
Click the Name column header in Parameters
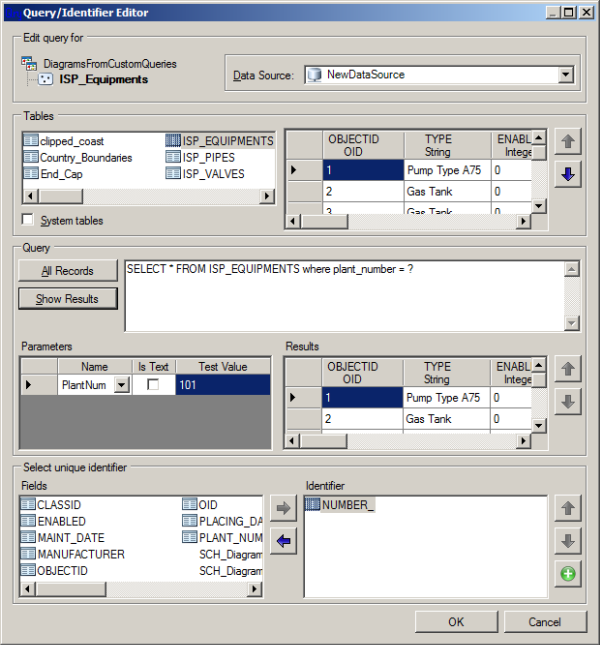click(x=95, y=367)
